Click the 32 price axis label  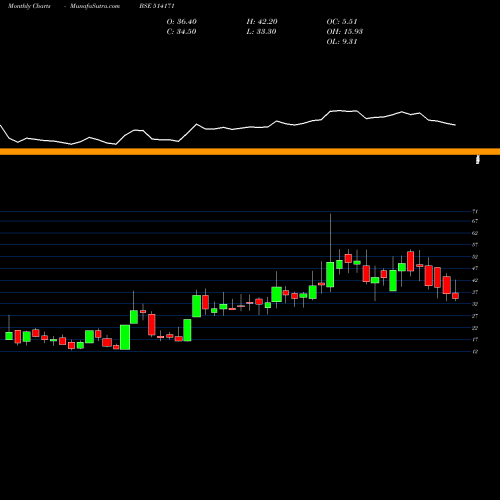click(475, 304)
